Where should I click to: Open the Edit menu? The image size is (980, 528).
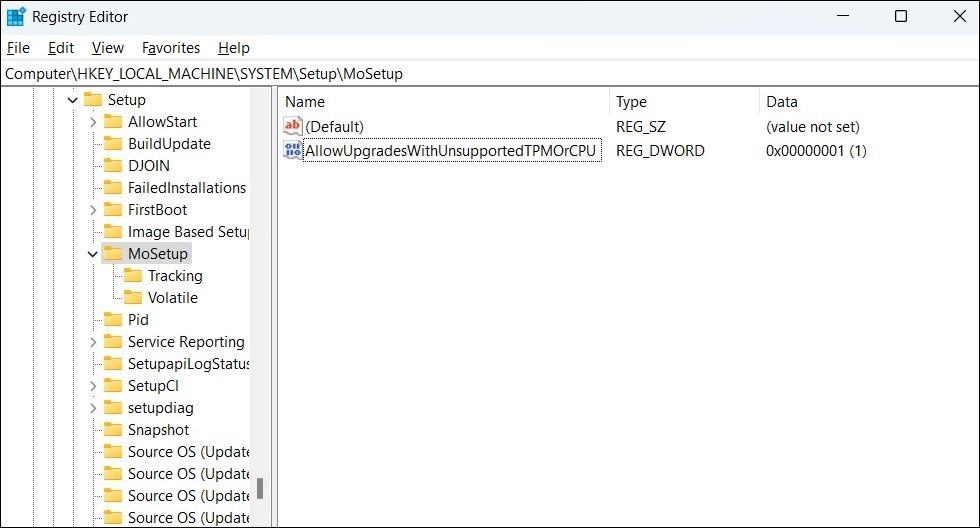click(61, 48)
